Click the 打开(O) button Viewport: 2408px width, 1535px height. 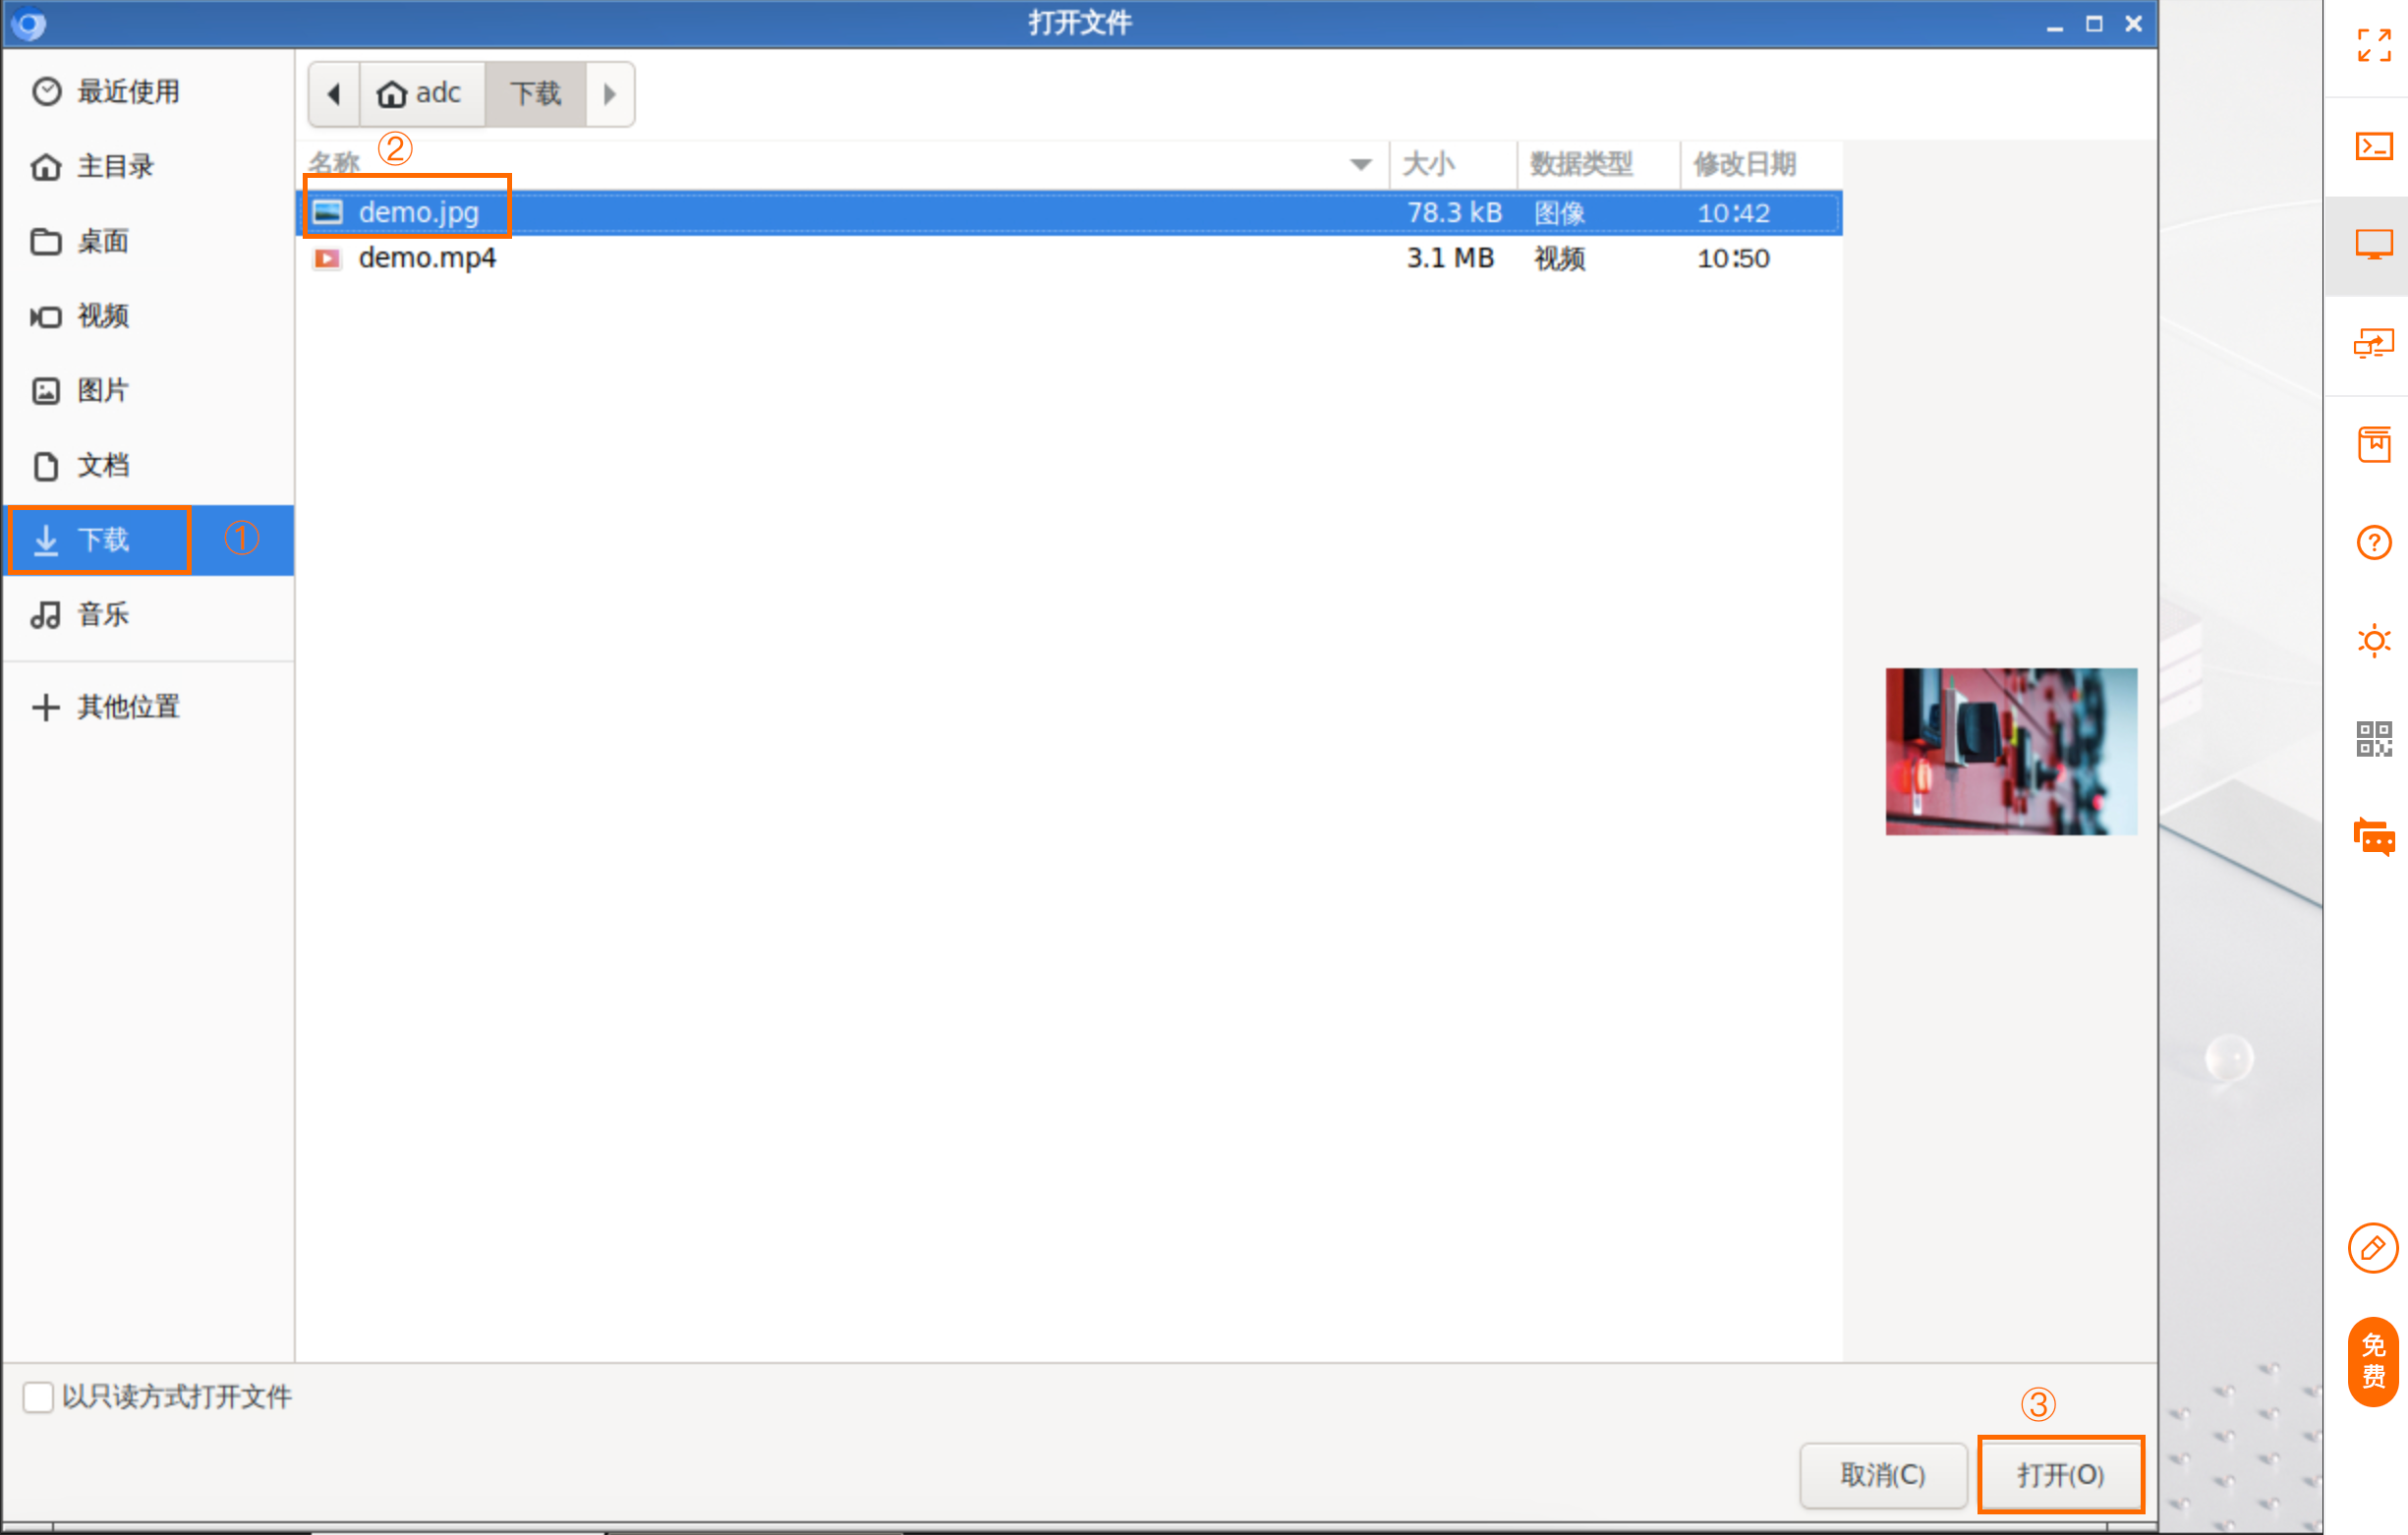click(2060, 1474)
